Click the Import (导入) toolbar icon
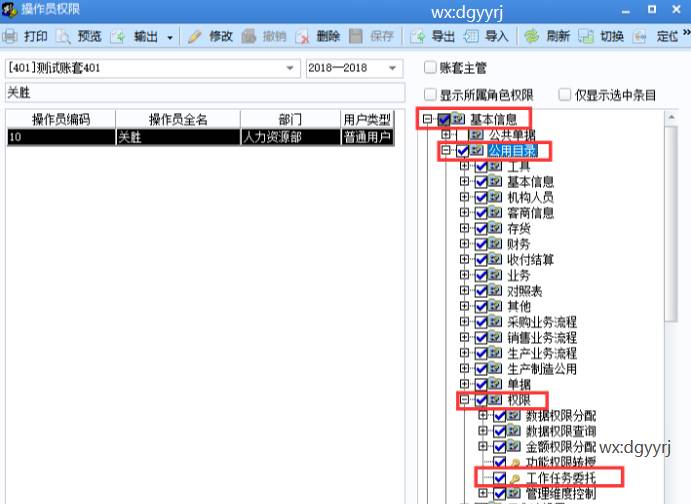 pyautogui.click(x=470, y=37)
